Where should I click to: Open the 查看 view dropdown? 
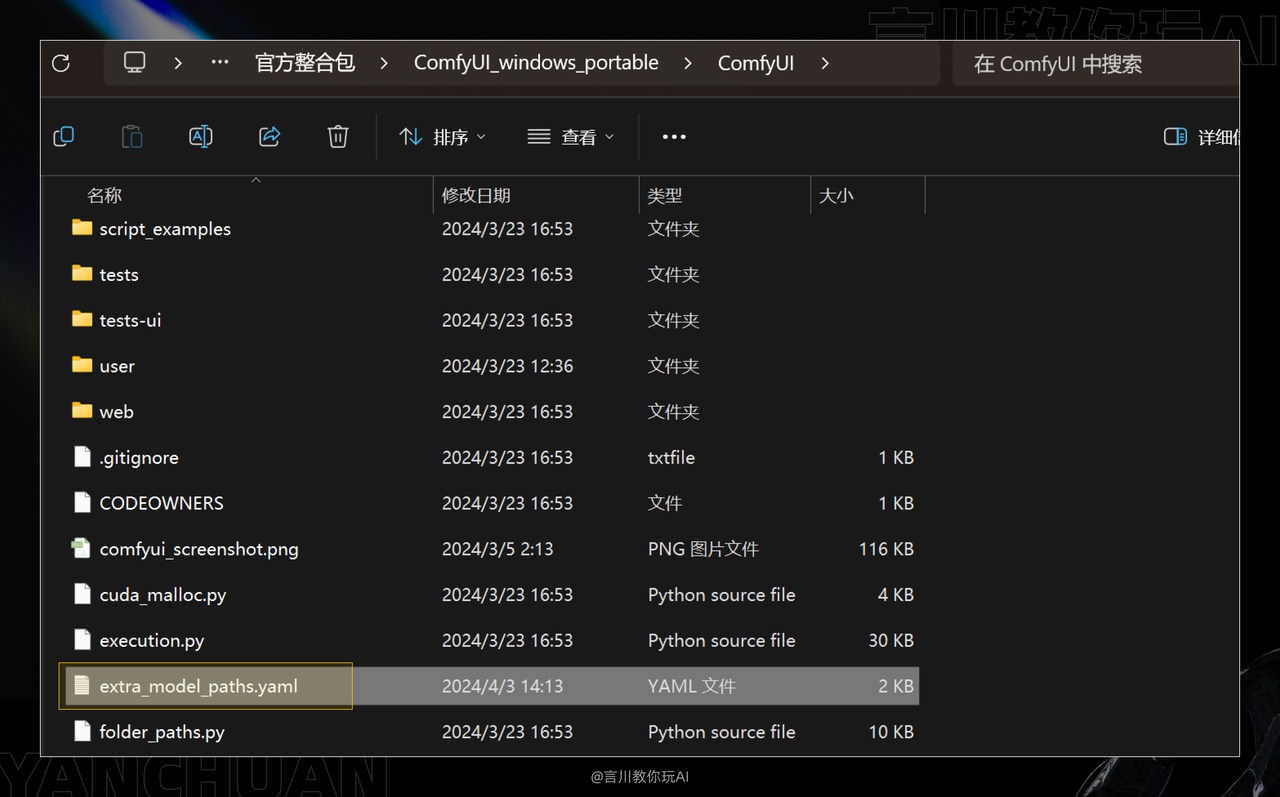(x=570, y=136)
